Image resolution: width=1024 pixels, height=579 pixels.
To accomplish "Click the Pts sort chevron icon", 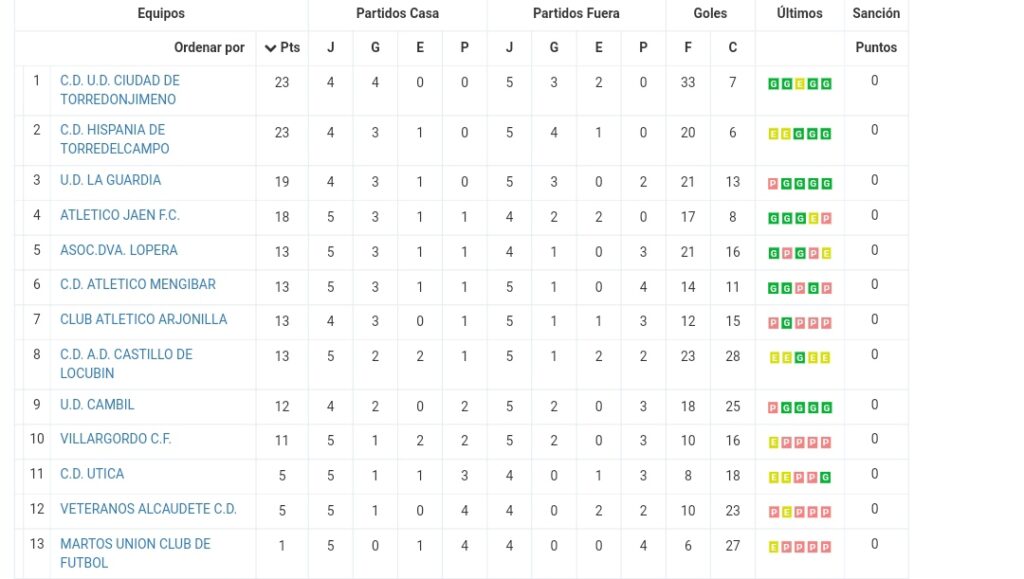I will click(270, 48).
